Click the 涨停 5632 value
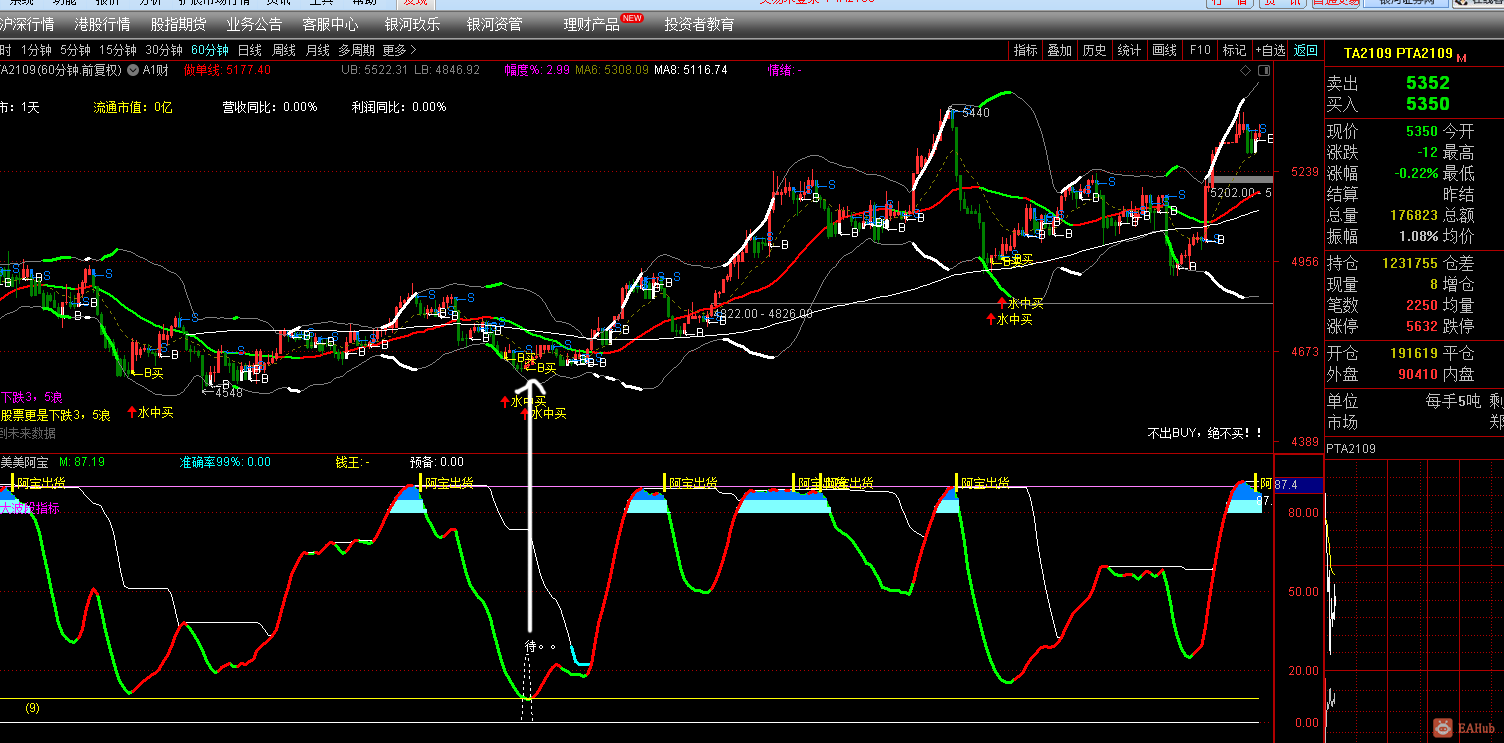Viewport: 1504px width, 743px height. click(1421, 326)
